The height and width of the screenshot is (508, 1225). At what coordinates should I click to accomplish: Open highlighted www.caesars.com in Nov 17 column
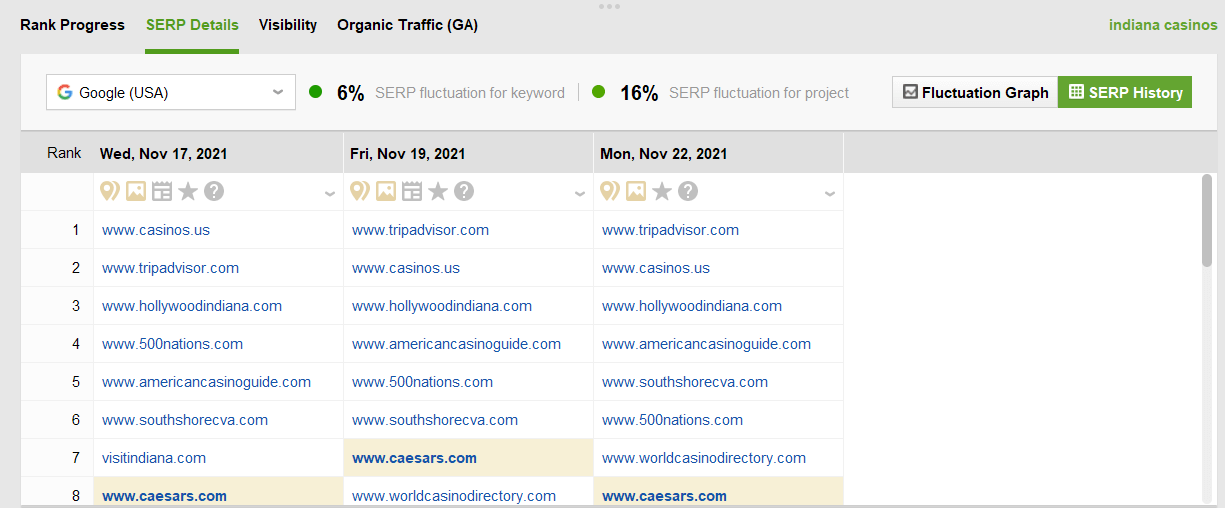[164, 496]
